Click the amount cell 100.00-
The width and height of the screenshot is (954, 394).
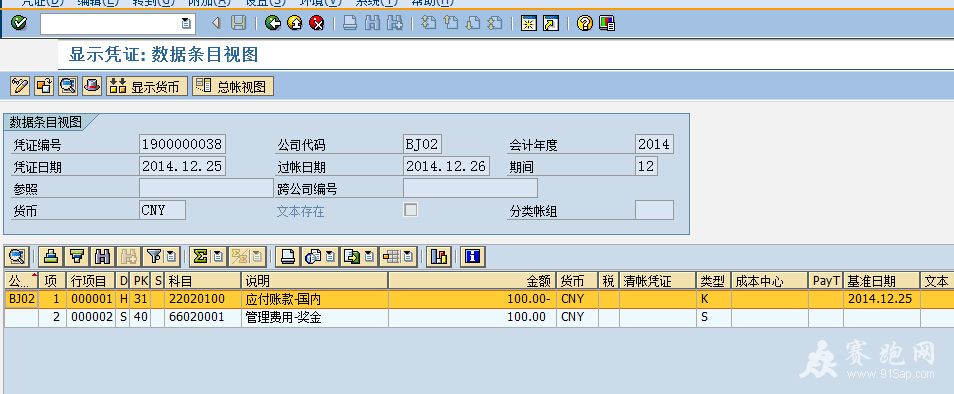pos(472,299)
